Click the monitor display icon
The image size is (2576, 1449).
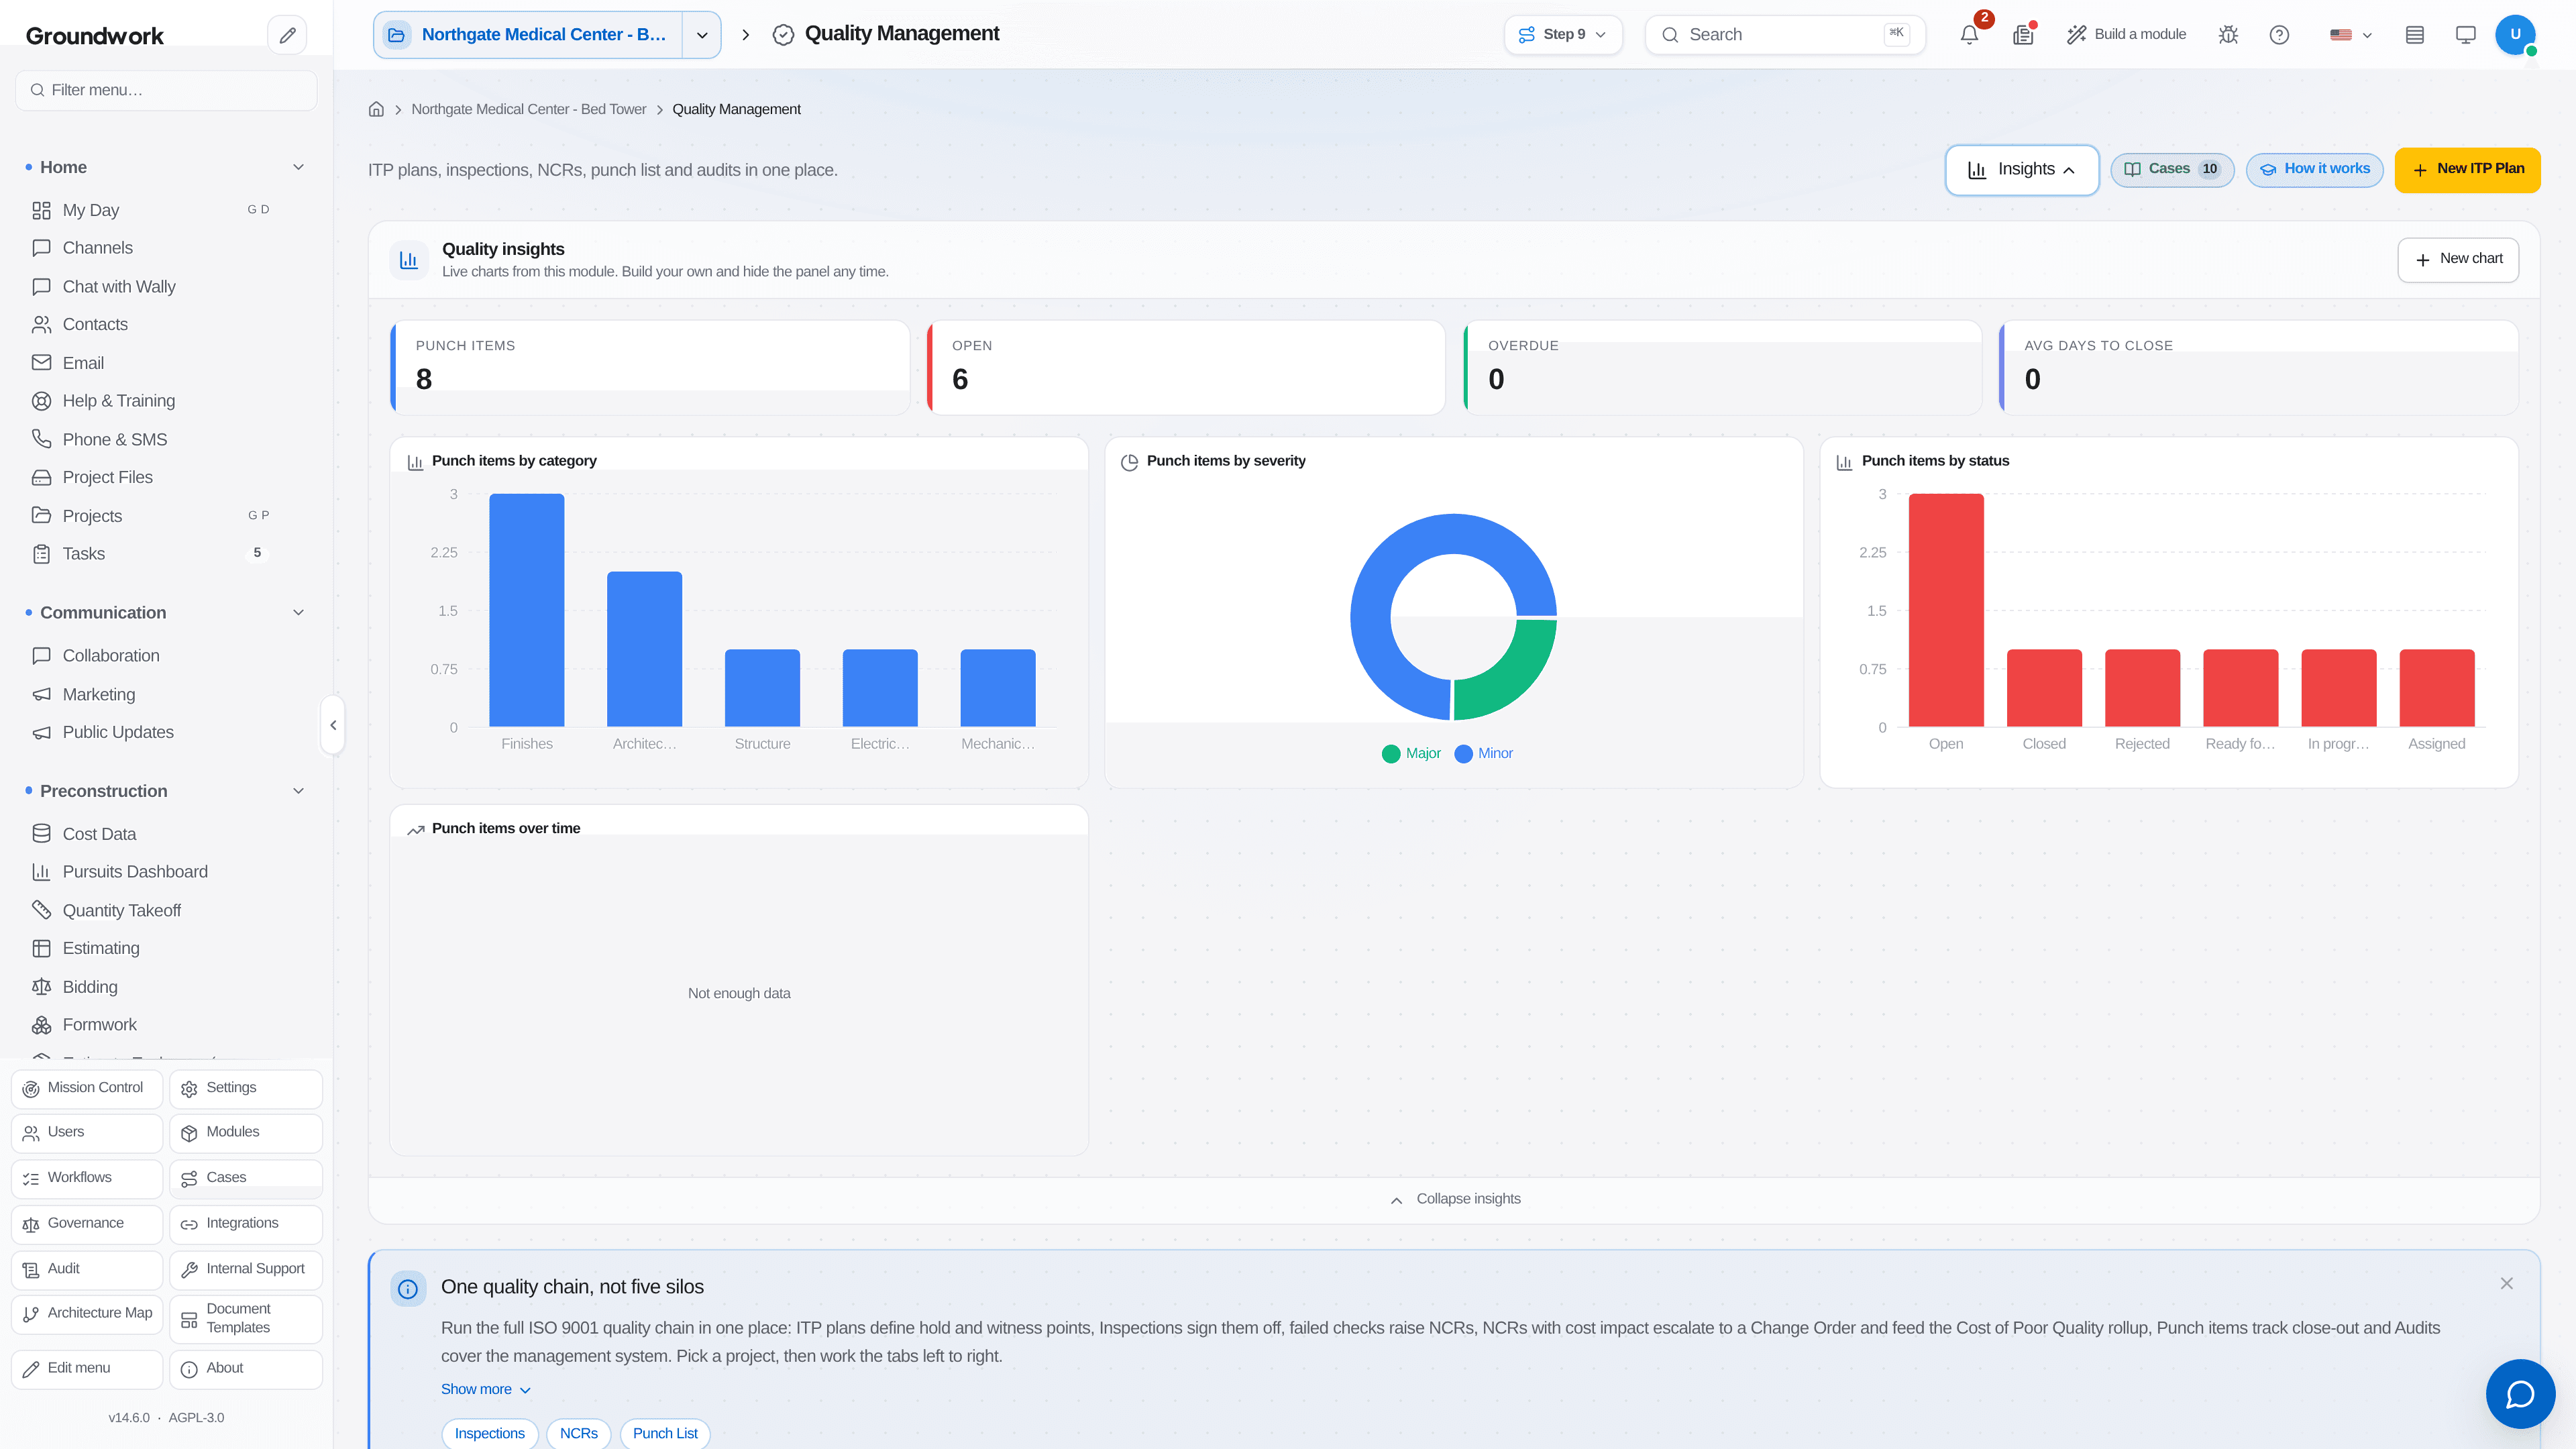coord(2466,35)
